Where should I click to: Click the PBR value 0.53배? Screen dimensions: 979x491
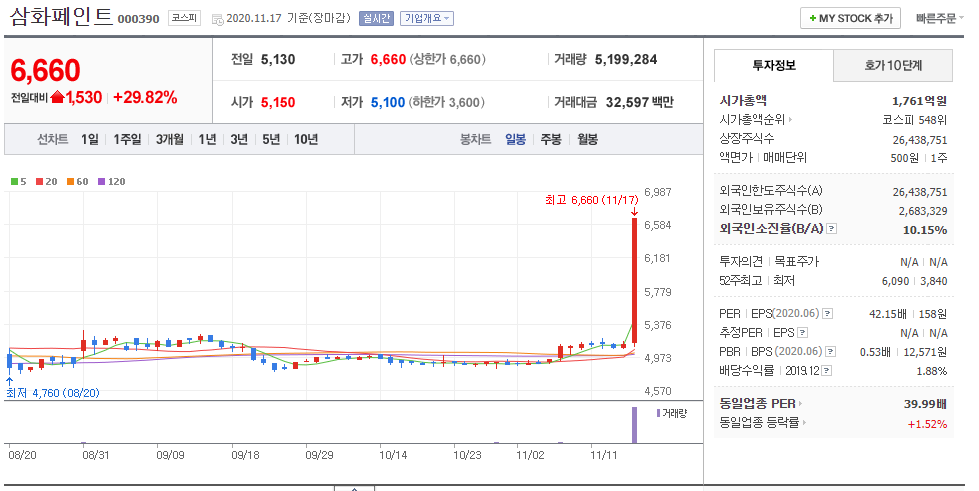875,352
